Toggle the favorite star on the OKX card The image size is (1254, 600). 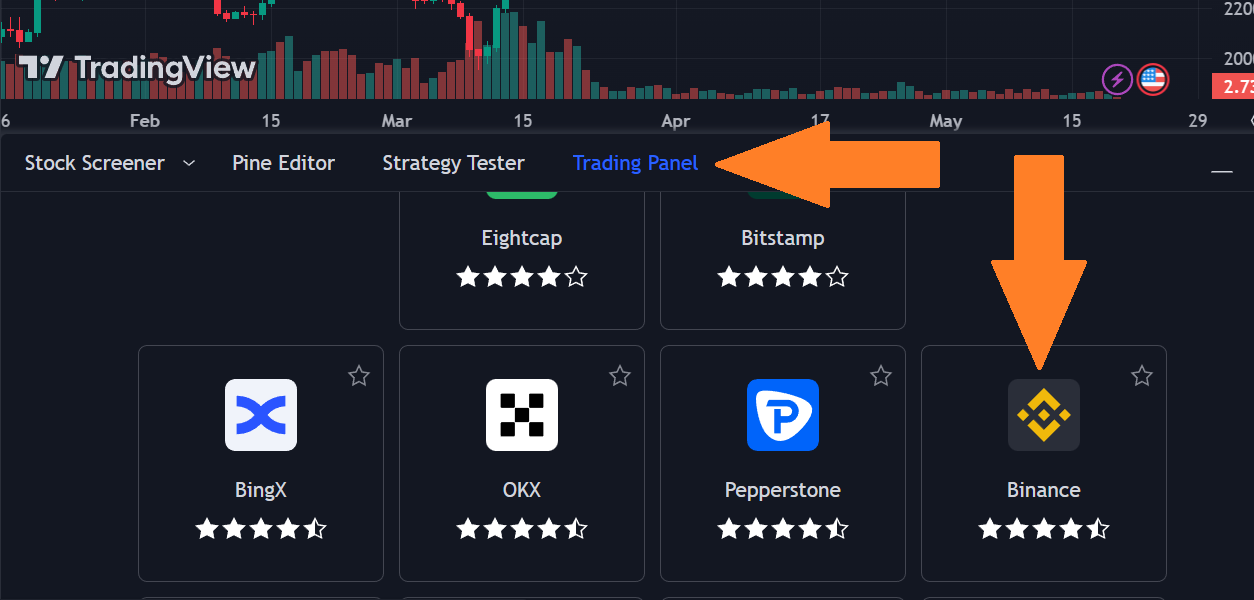(x=619, y=376)
